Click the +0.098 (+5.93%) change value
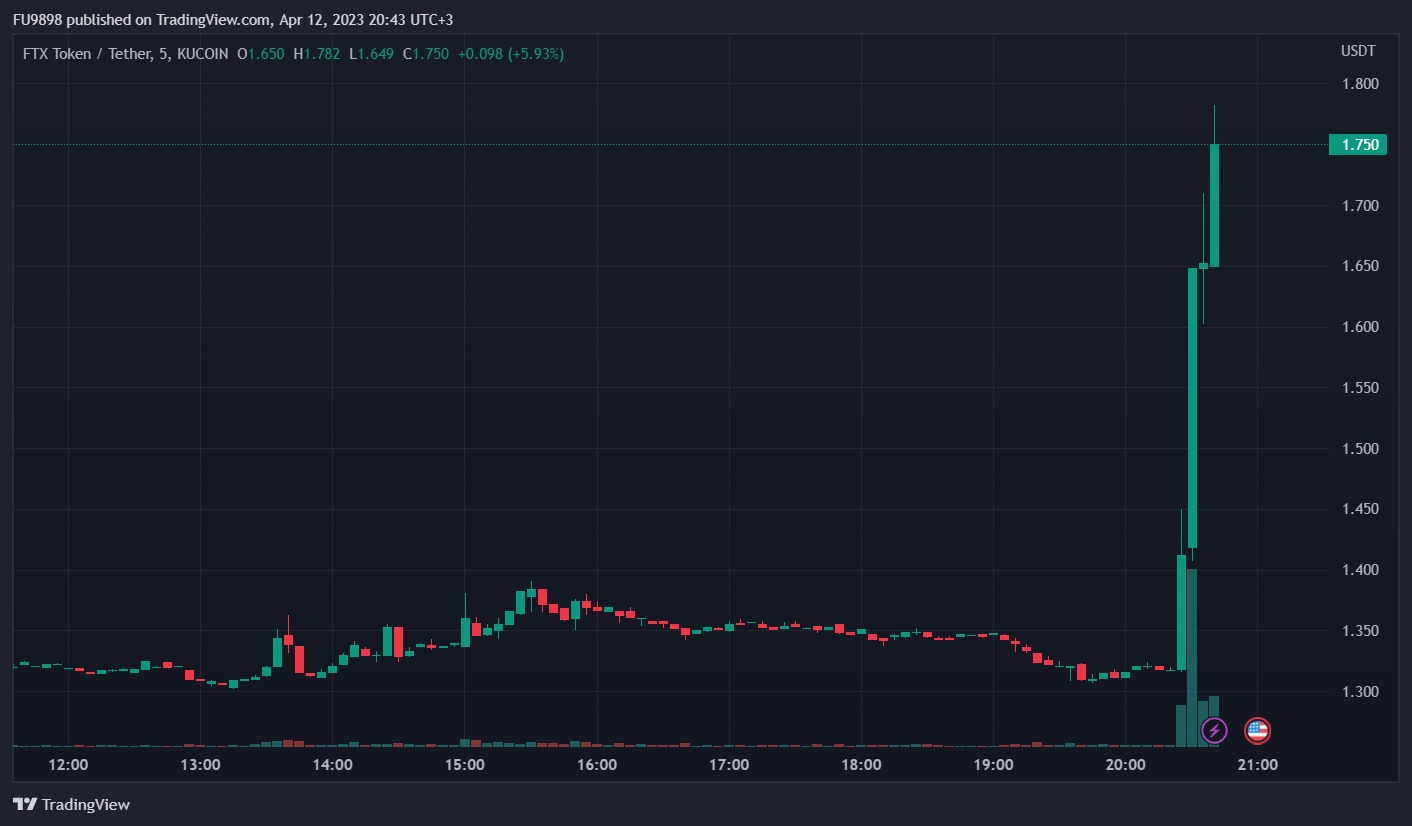 click(x=510, y=54)
